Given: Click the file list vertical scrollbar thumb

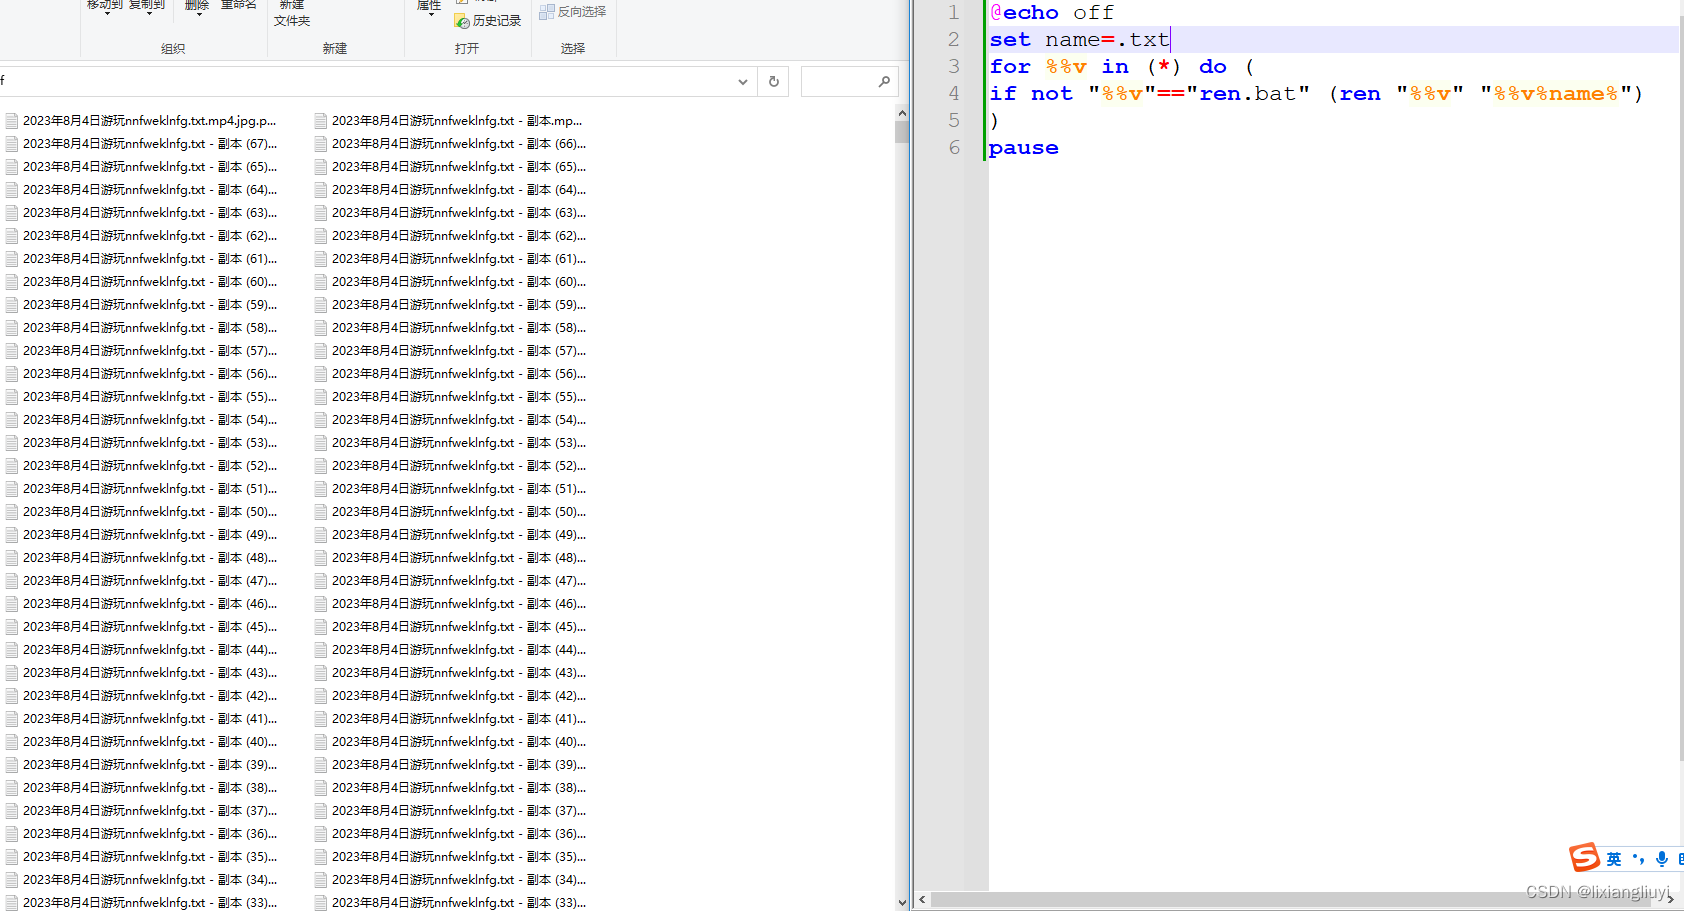Looking at the screenshot, I should click(902, 133).
